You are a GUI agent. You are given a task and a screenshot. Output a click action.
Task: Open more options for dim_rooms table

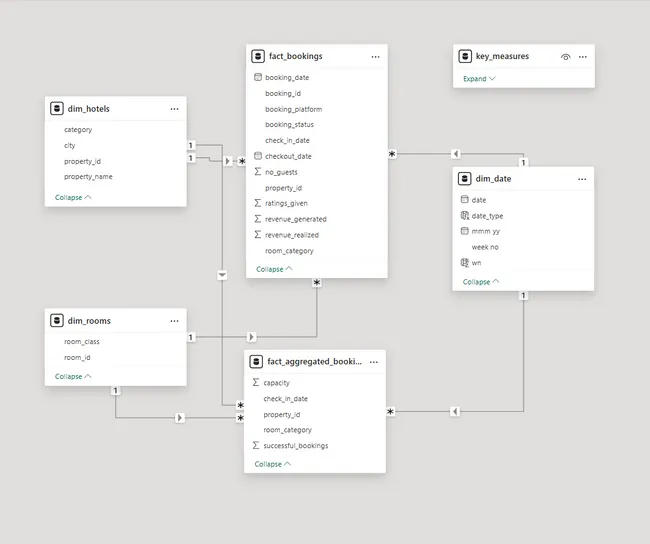click(x=175, y=321)
